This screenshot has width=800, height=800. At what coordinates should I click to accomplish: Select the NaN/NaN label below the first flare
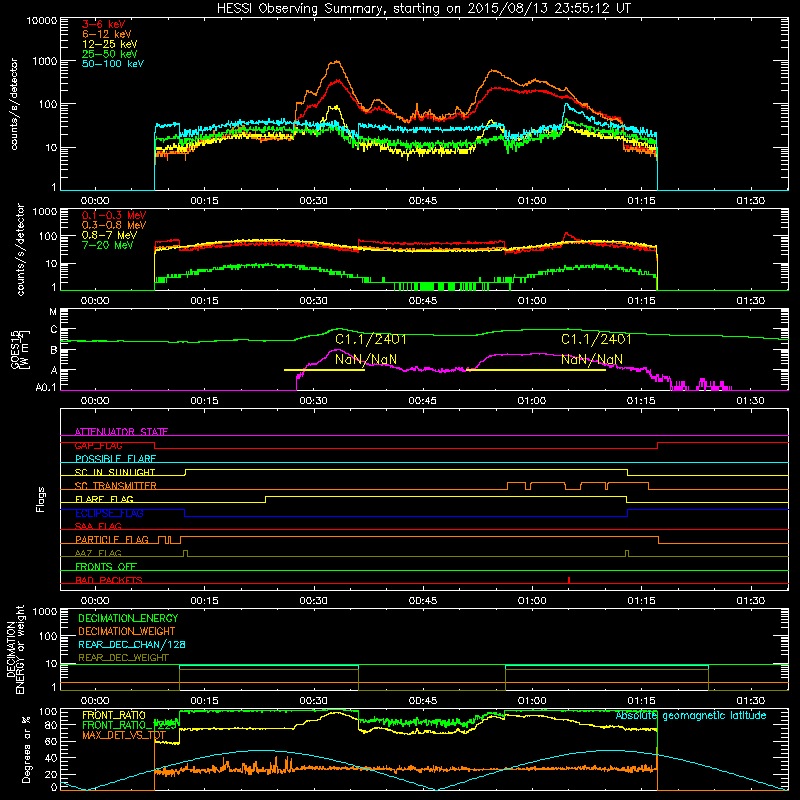pos(366,360)
